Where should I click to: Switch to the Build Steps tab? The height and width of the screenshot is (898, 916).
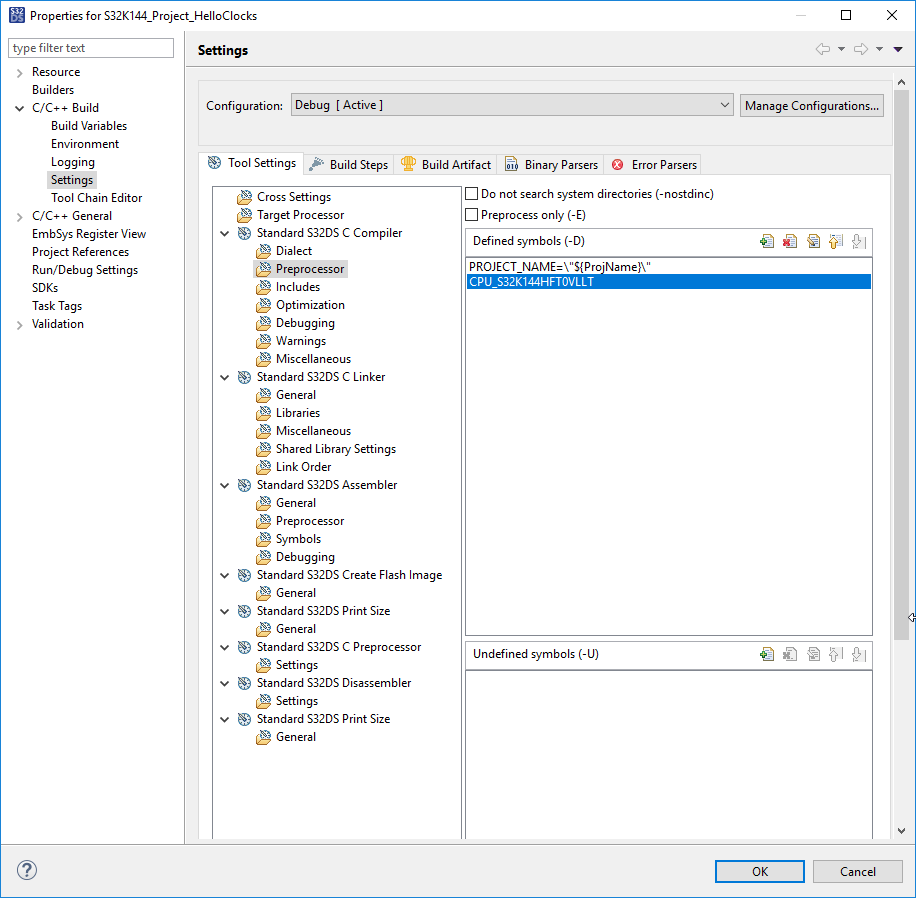coord(349,165)
